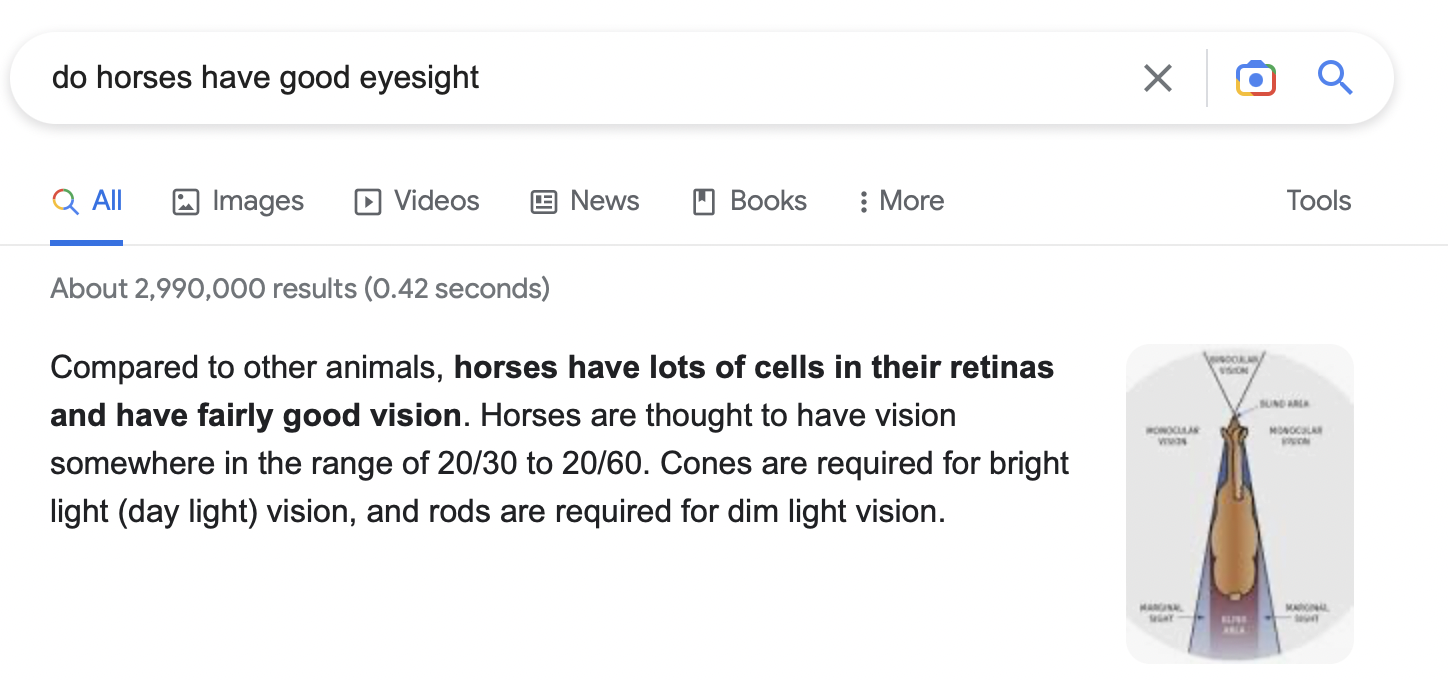Viewport: 1448px width, 680px height.
Task: Click the bookmark icon beside Books
Action: 704,202
